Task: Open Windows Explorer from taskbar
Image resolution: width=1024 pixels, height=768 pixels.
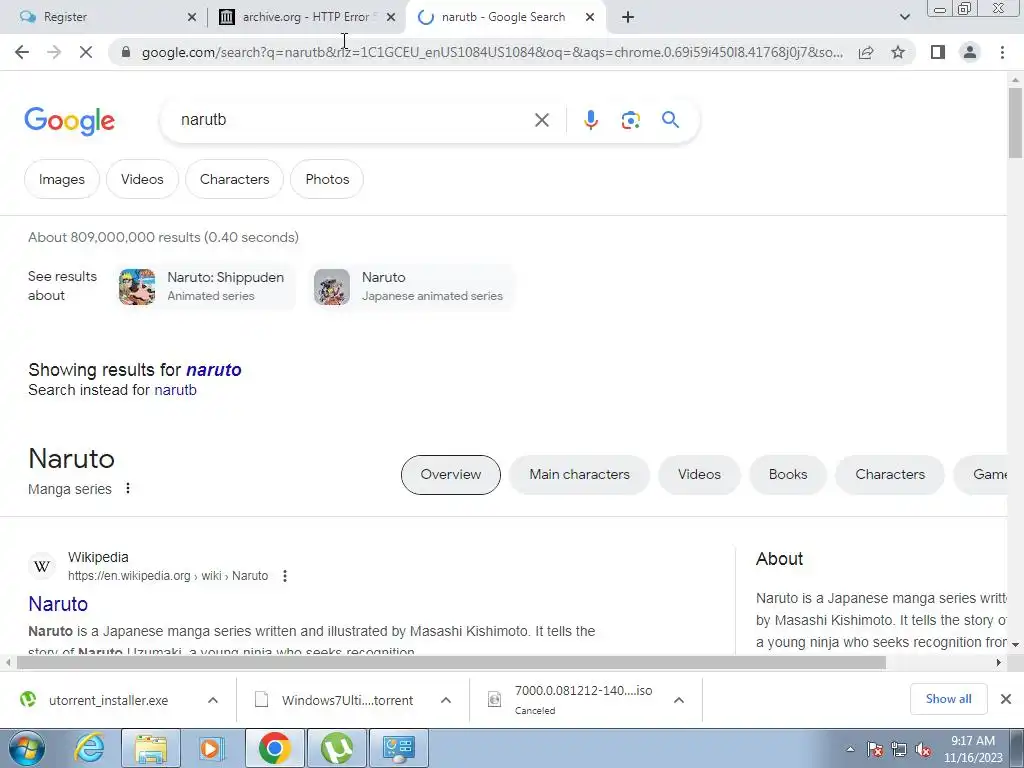Action: [x=150, y=748]
